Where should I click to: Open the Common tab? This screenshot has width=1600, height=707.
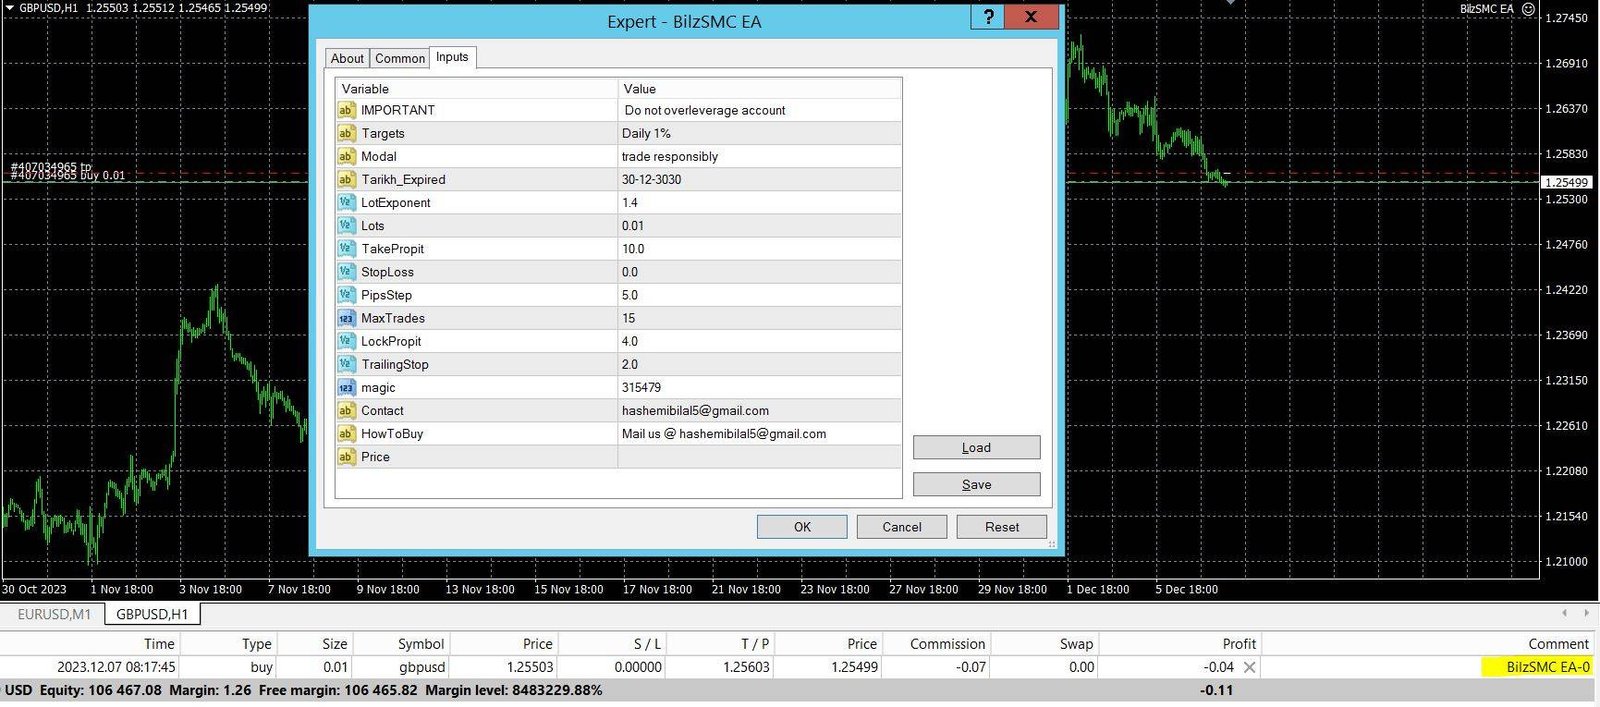click(x=400, y=58)
